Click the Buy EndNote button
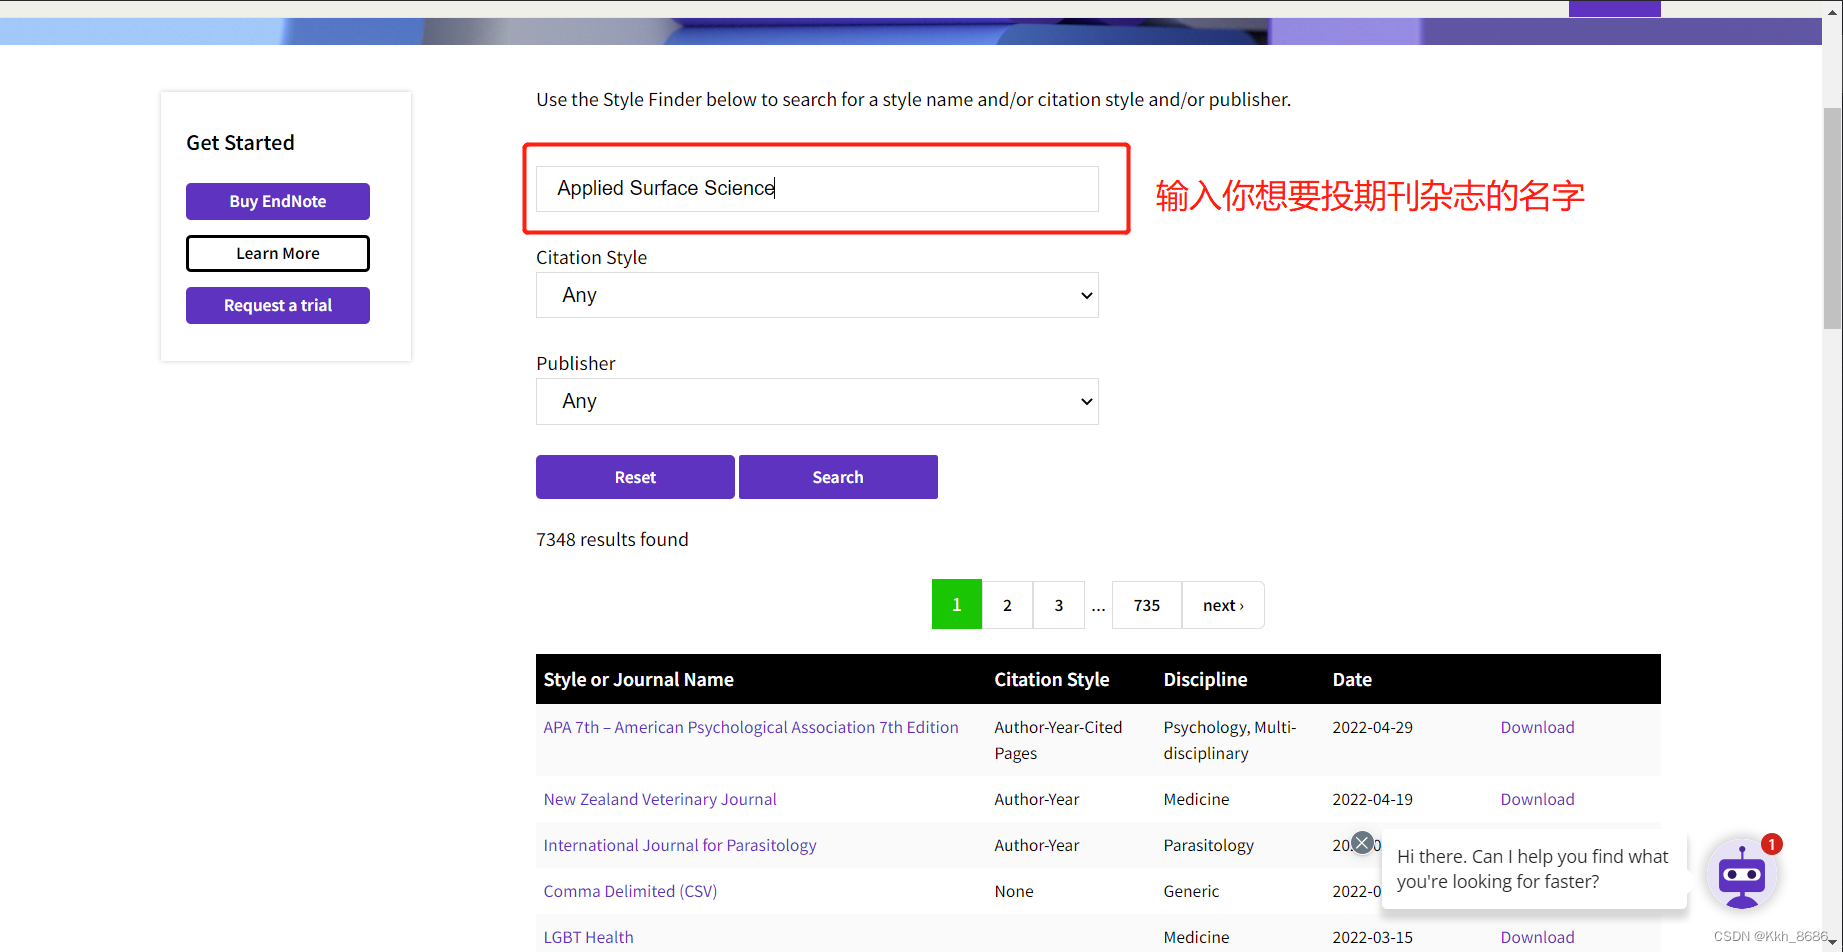The height and width of the screenshot is (952, 1843). 278,201
